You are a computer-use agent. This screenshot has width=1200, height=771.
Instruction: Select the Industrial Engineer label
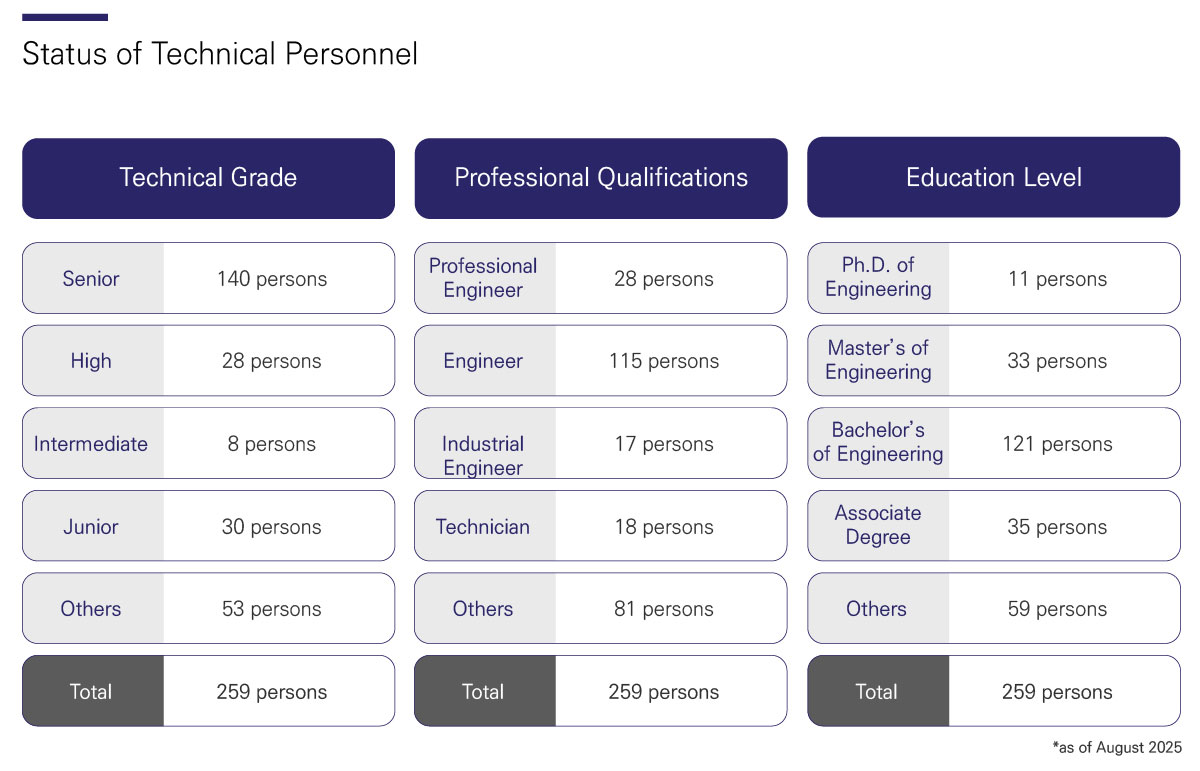point(483,455)
